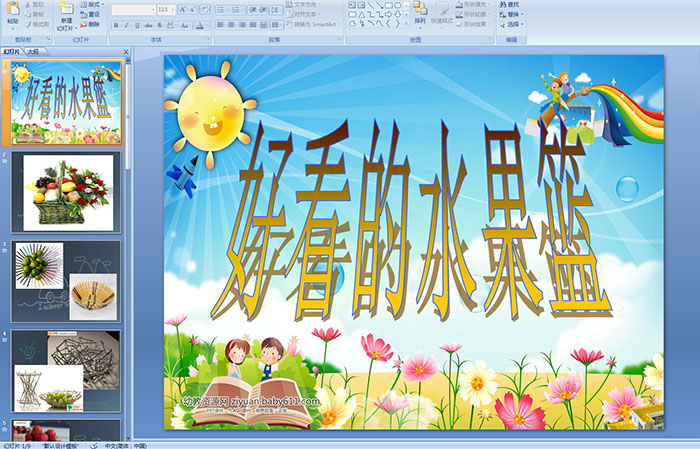The height and width of the screenshot is (449, 700).
Task: Click the Reset (重设) slide button
Action: click(90, 14)
